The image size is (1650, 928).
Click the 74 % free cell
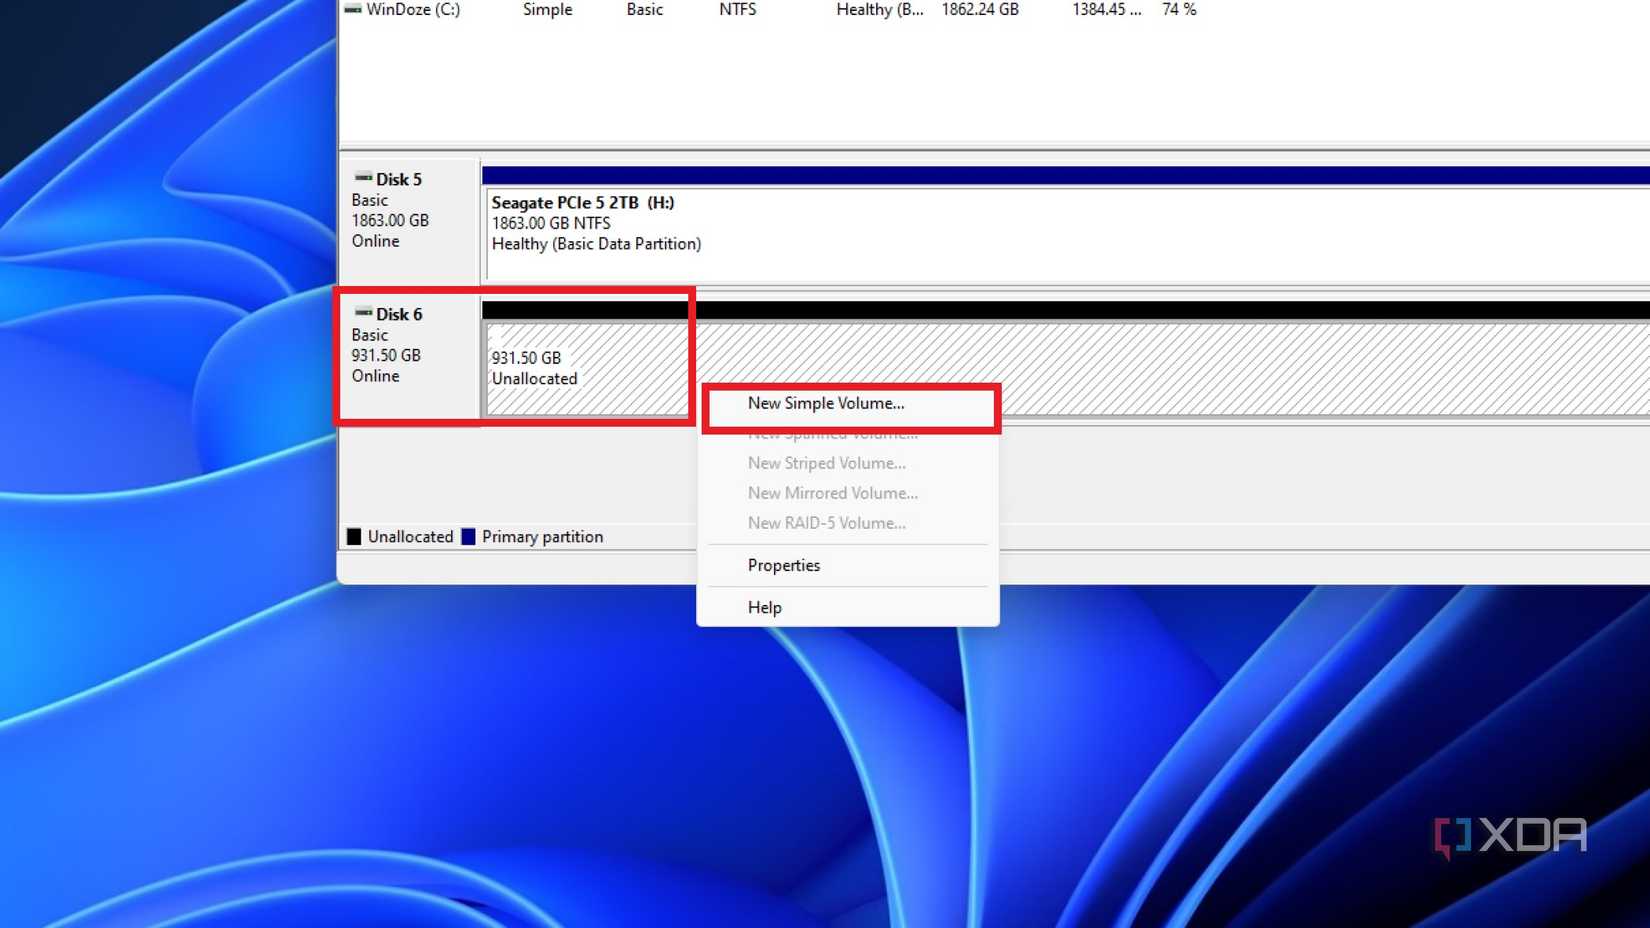1179,9
